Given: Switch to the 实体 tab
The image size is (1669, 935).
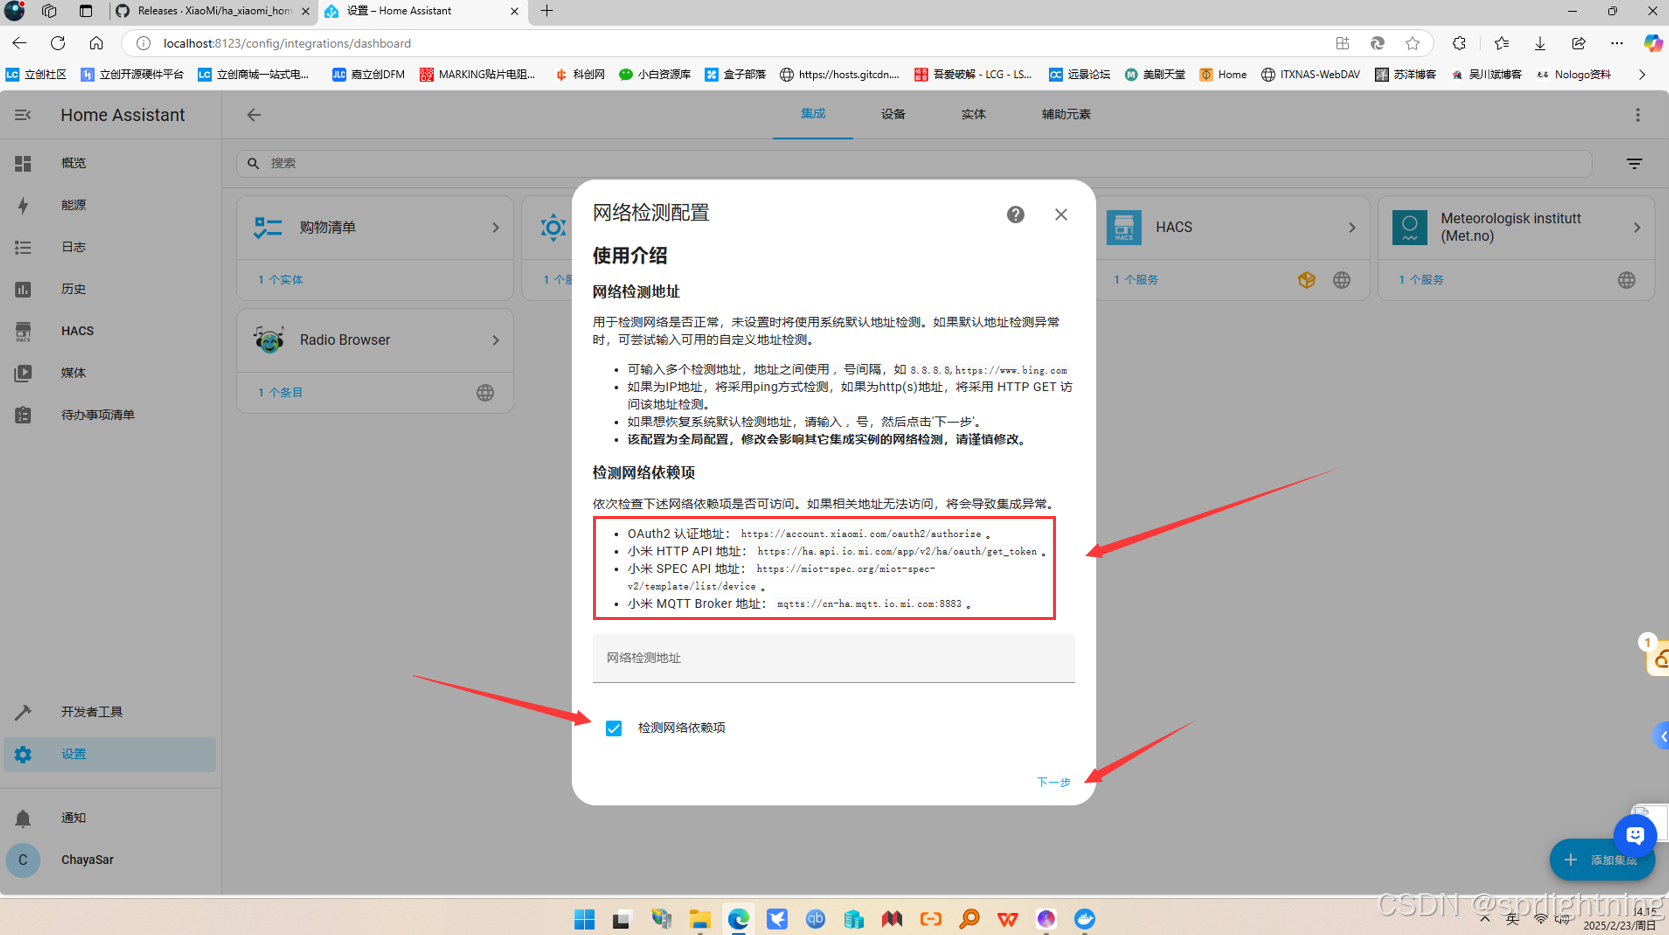Looking at the screenshot, I should tap(973, 114).
